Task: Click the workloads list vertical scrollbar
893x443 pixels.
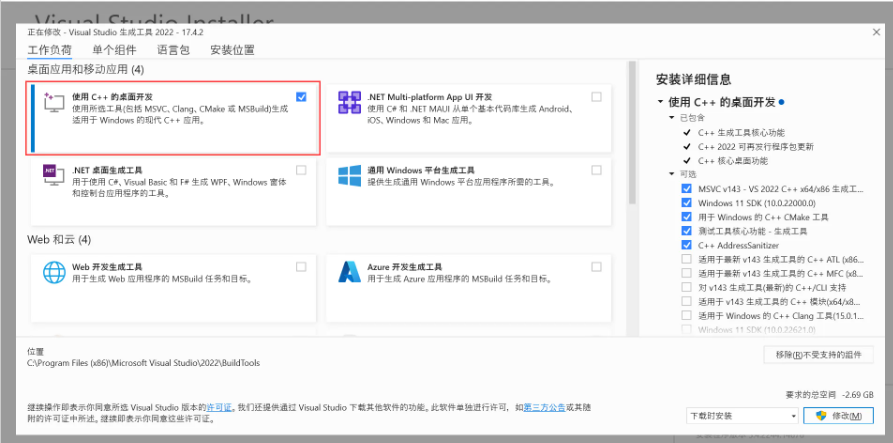Action: pyautogui.click(x=632, y=133)
